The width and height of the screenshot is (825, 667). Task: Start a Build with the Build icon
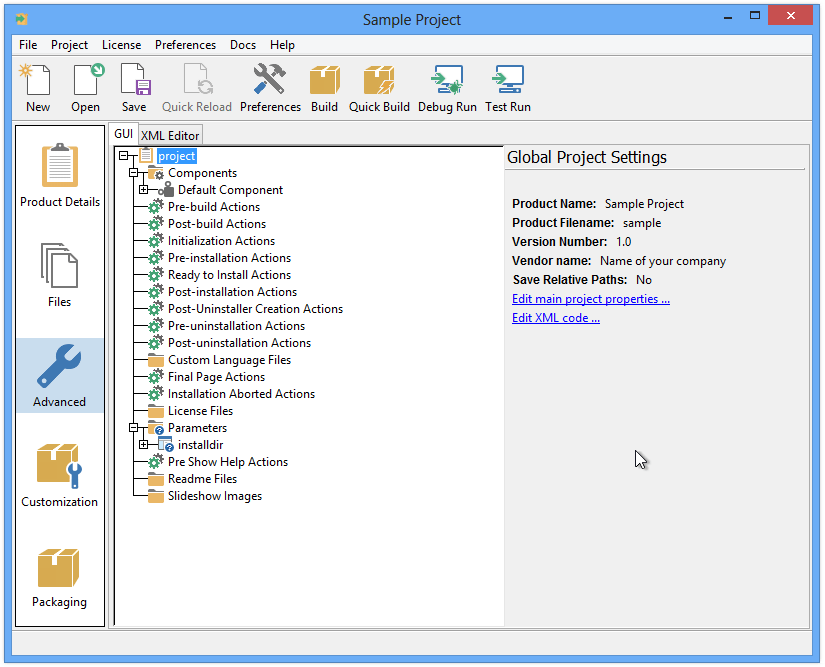[324, 87]
